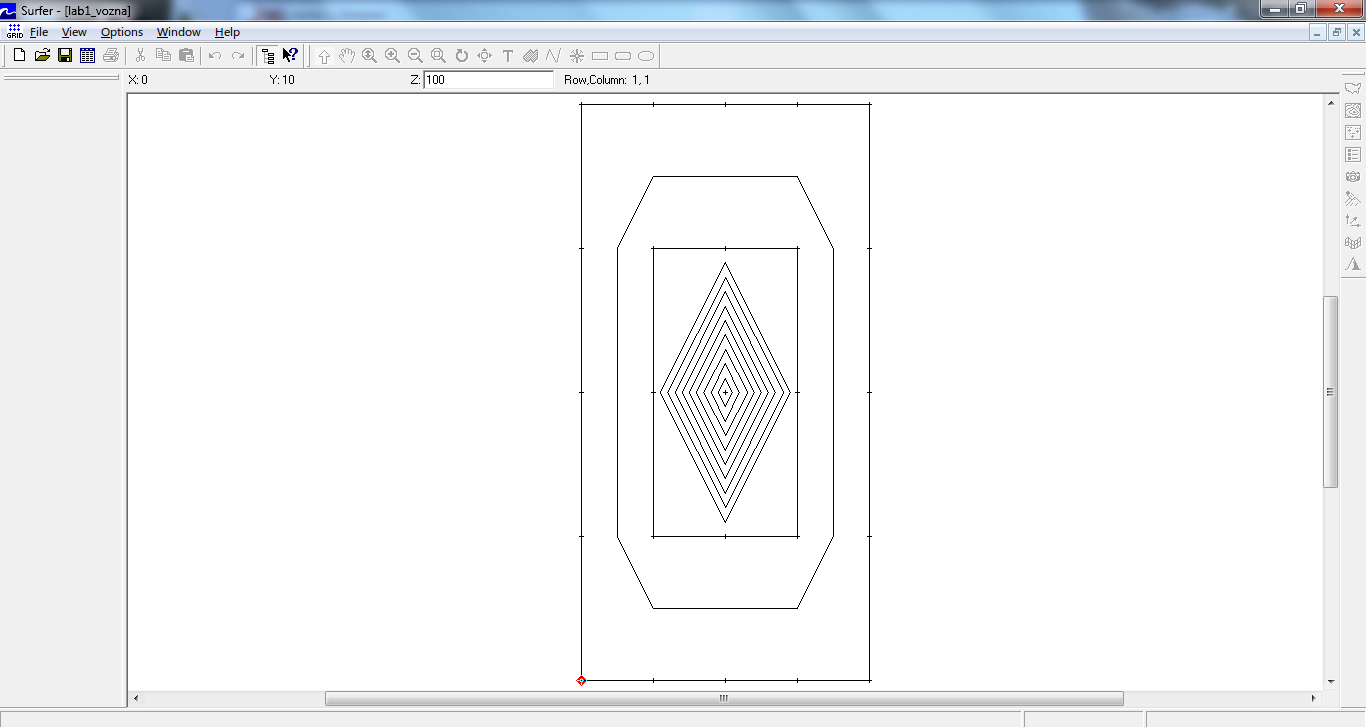1366x728 pixels.
Task: Click the Undo arrow icon
Action: 215,56
